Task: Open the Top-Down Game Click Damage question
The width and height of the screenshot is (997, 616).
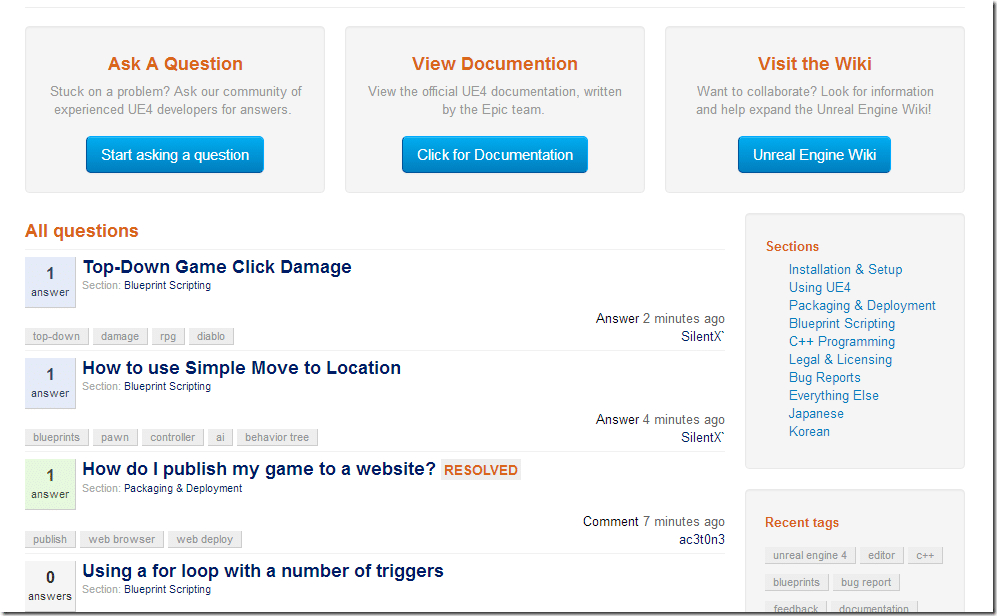Action: (x=217, y=267)
